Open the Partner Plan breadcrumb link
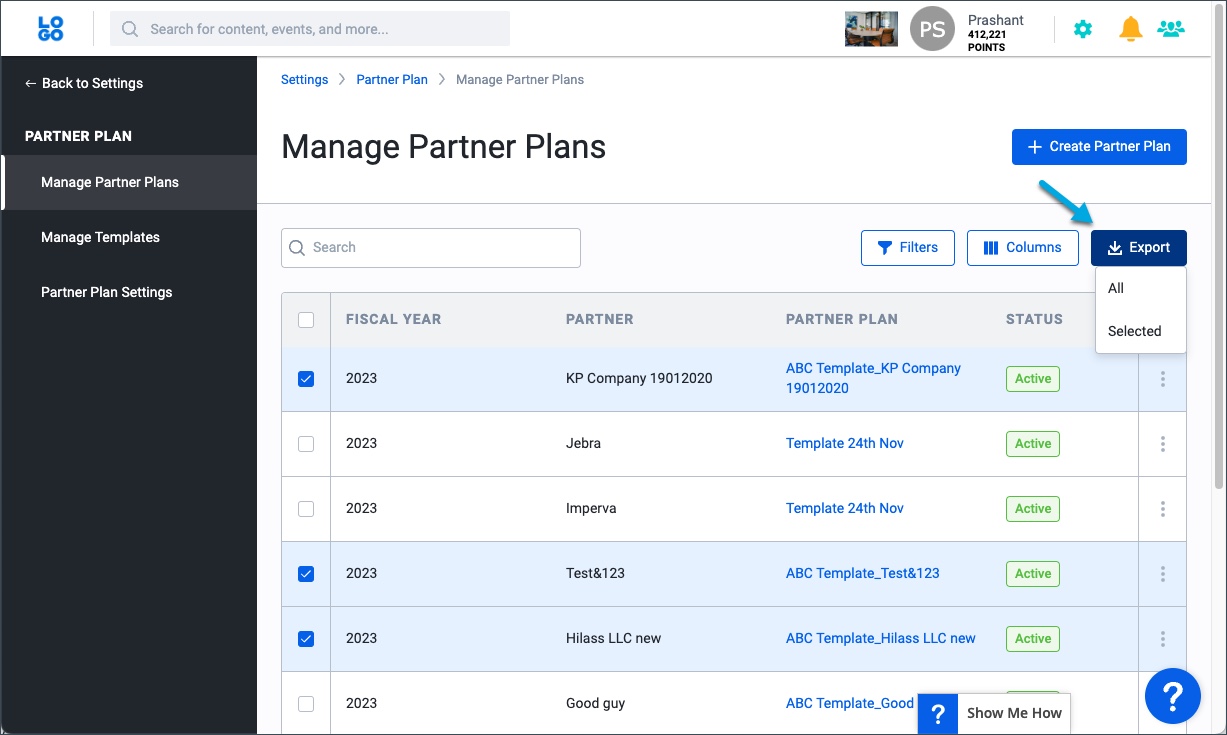1227x735 pixels. point(392,79)
